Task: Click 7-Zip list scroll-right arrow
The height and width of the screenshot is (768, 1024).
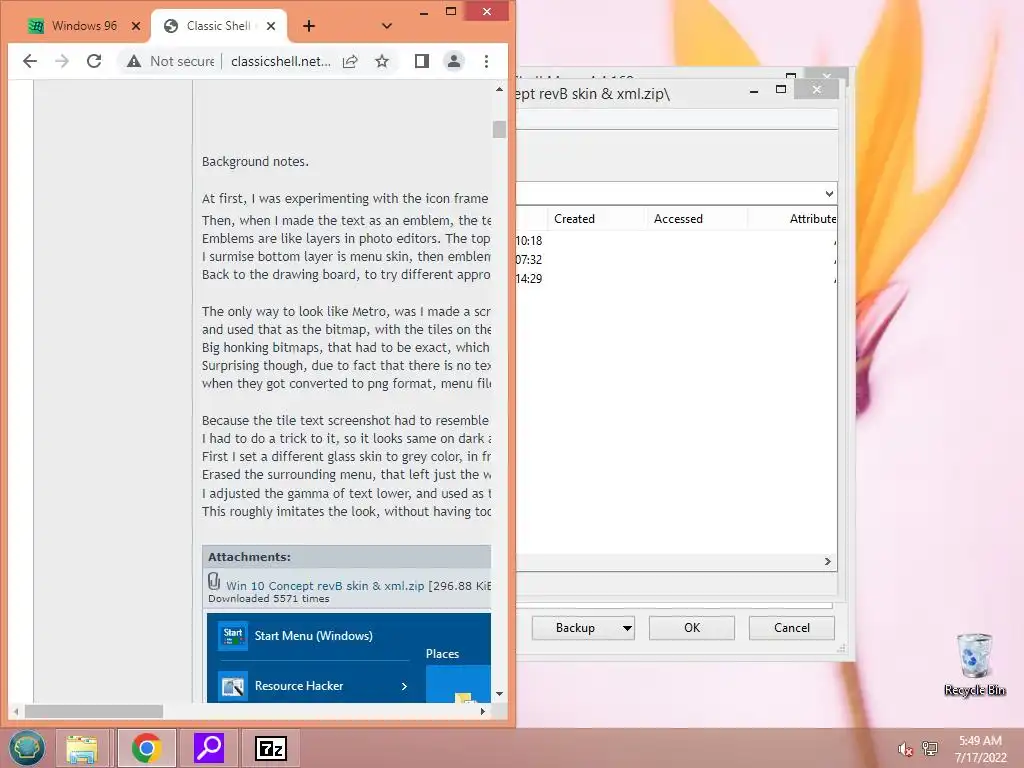Action: (x=828, y=562)
